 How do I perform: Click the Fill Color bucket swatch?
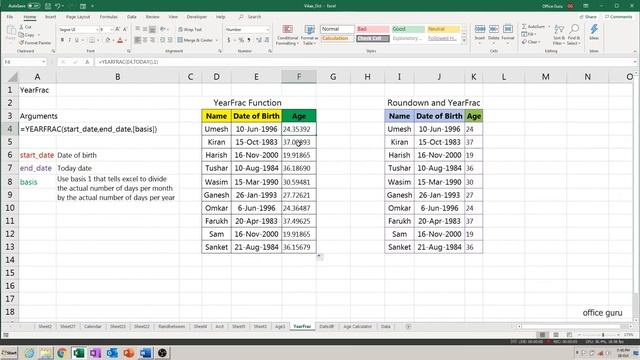pyautogui.click(x=107, y=40)
